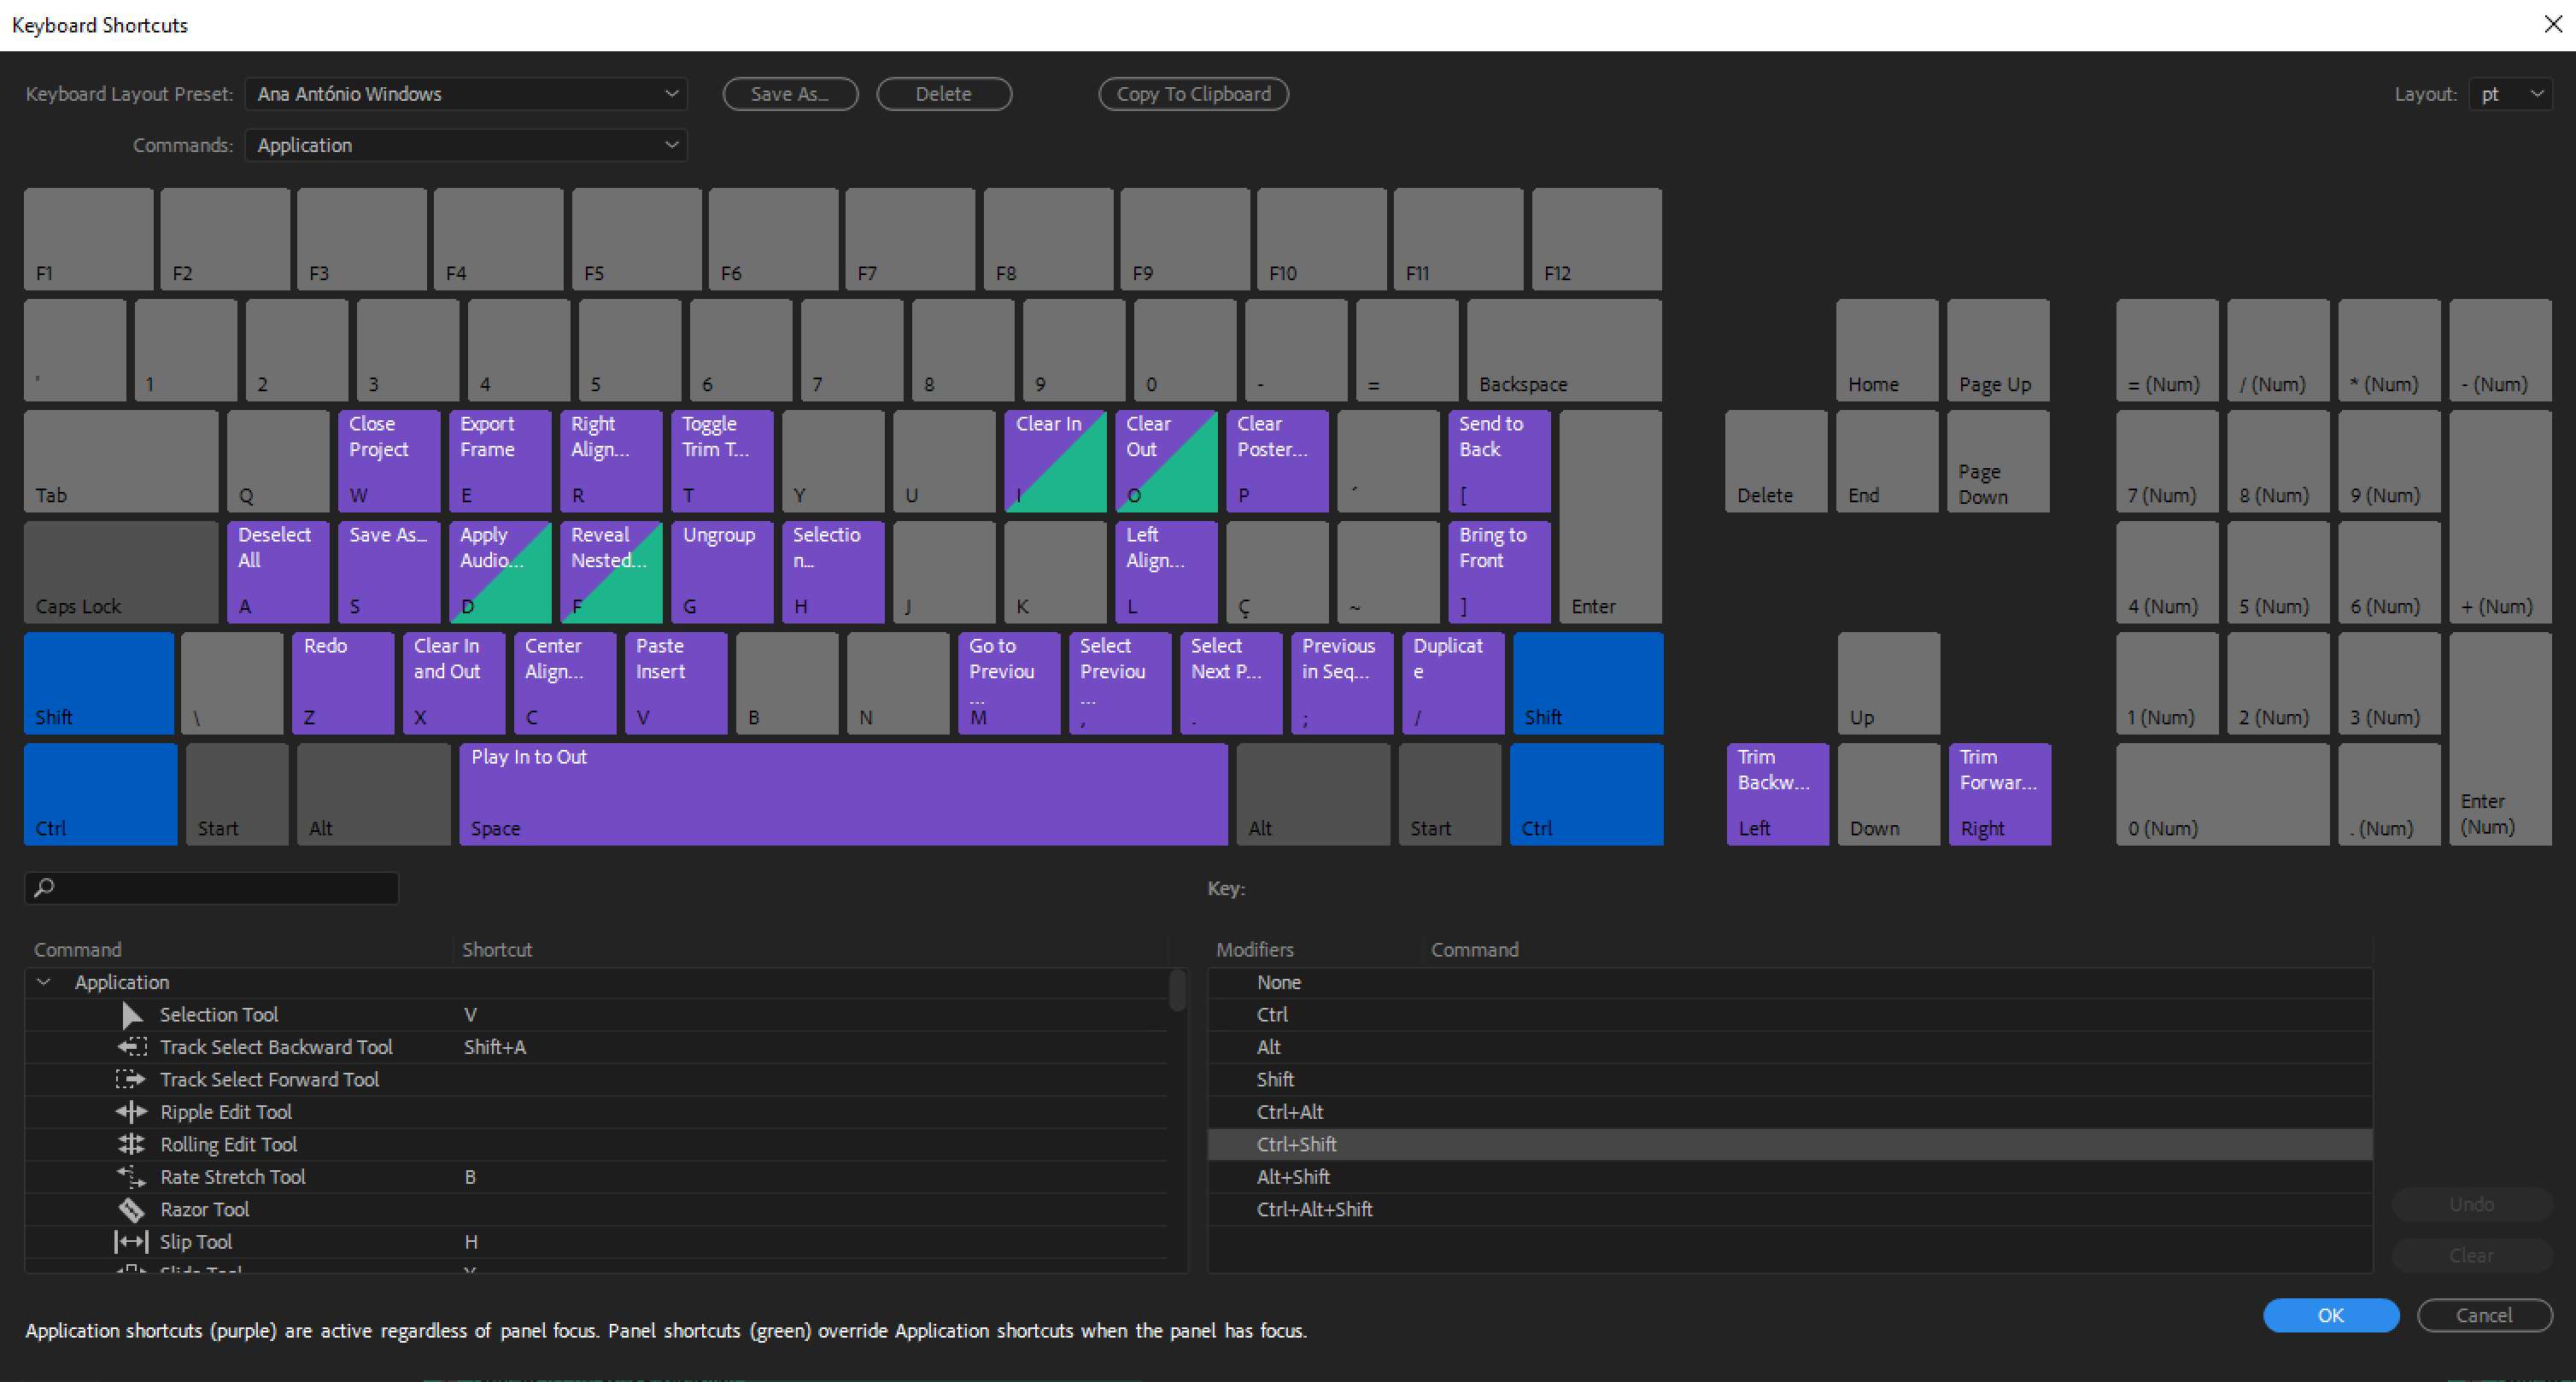
Task: Click the Shift+A shortcut cell
Action: (495, 1047)
